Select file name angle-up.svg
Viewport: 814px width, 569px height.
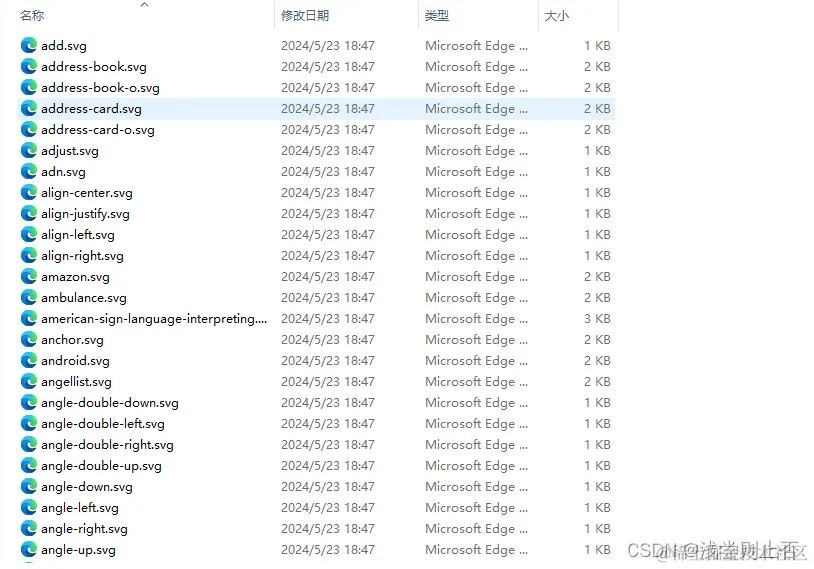pyautogui.click(x=78, y=550)
